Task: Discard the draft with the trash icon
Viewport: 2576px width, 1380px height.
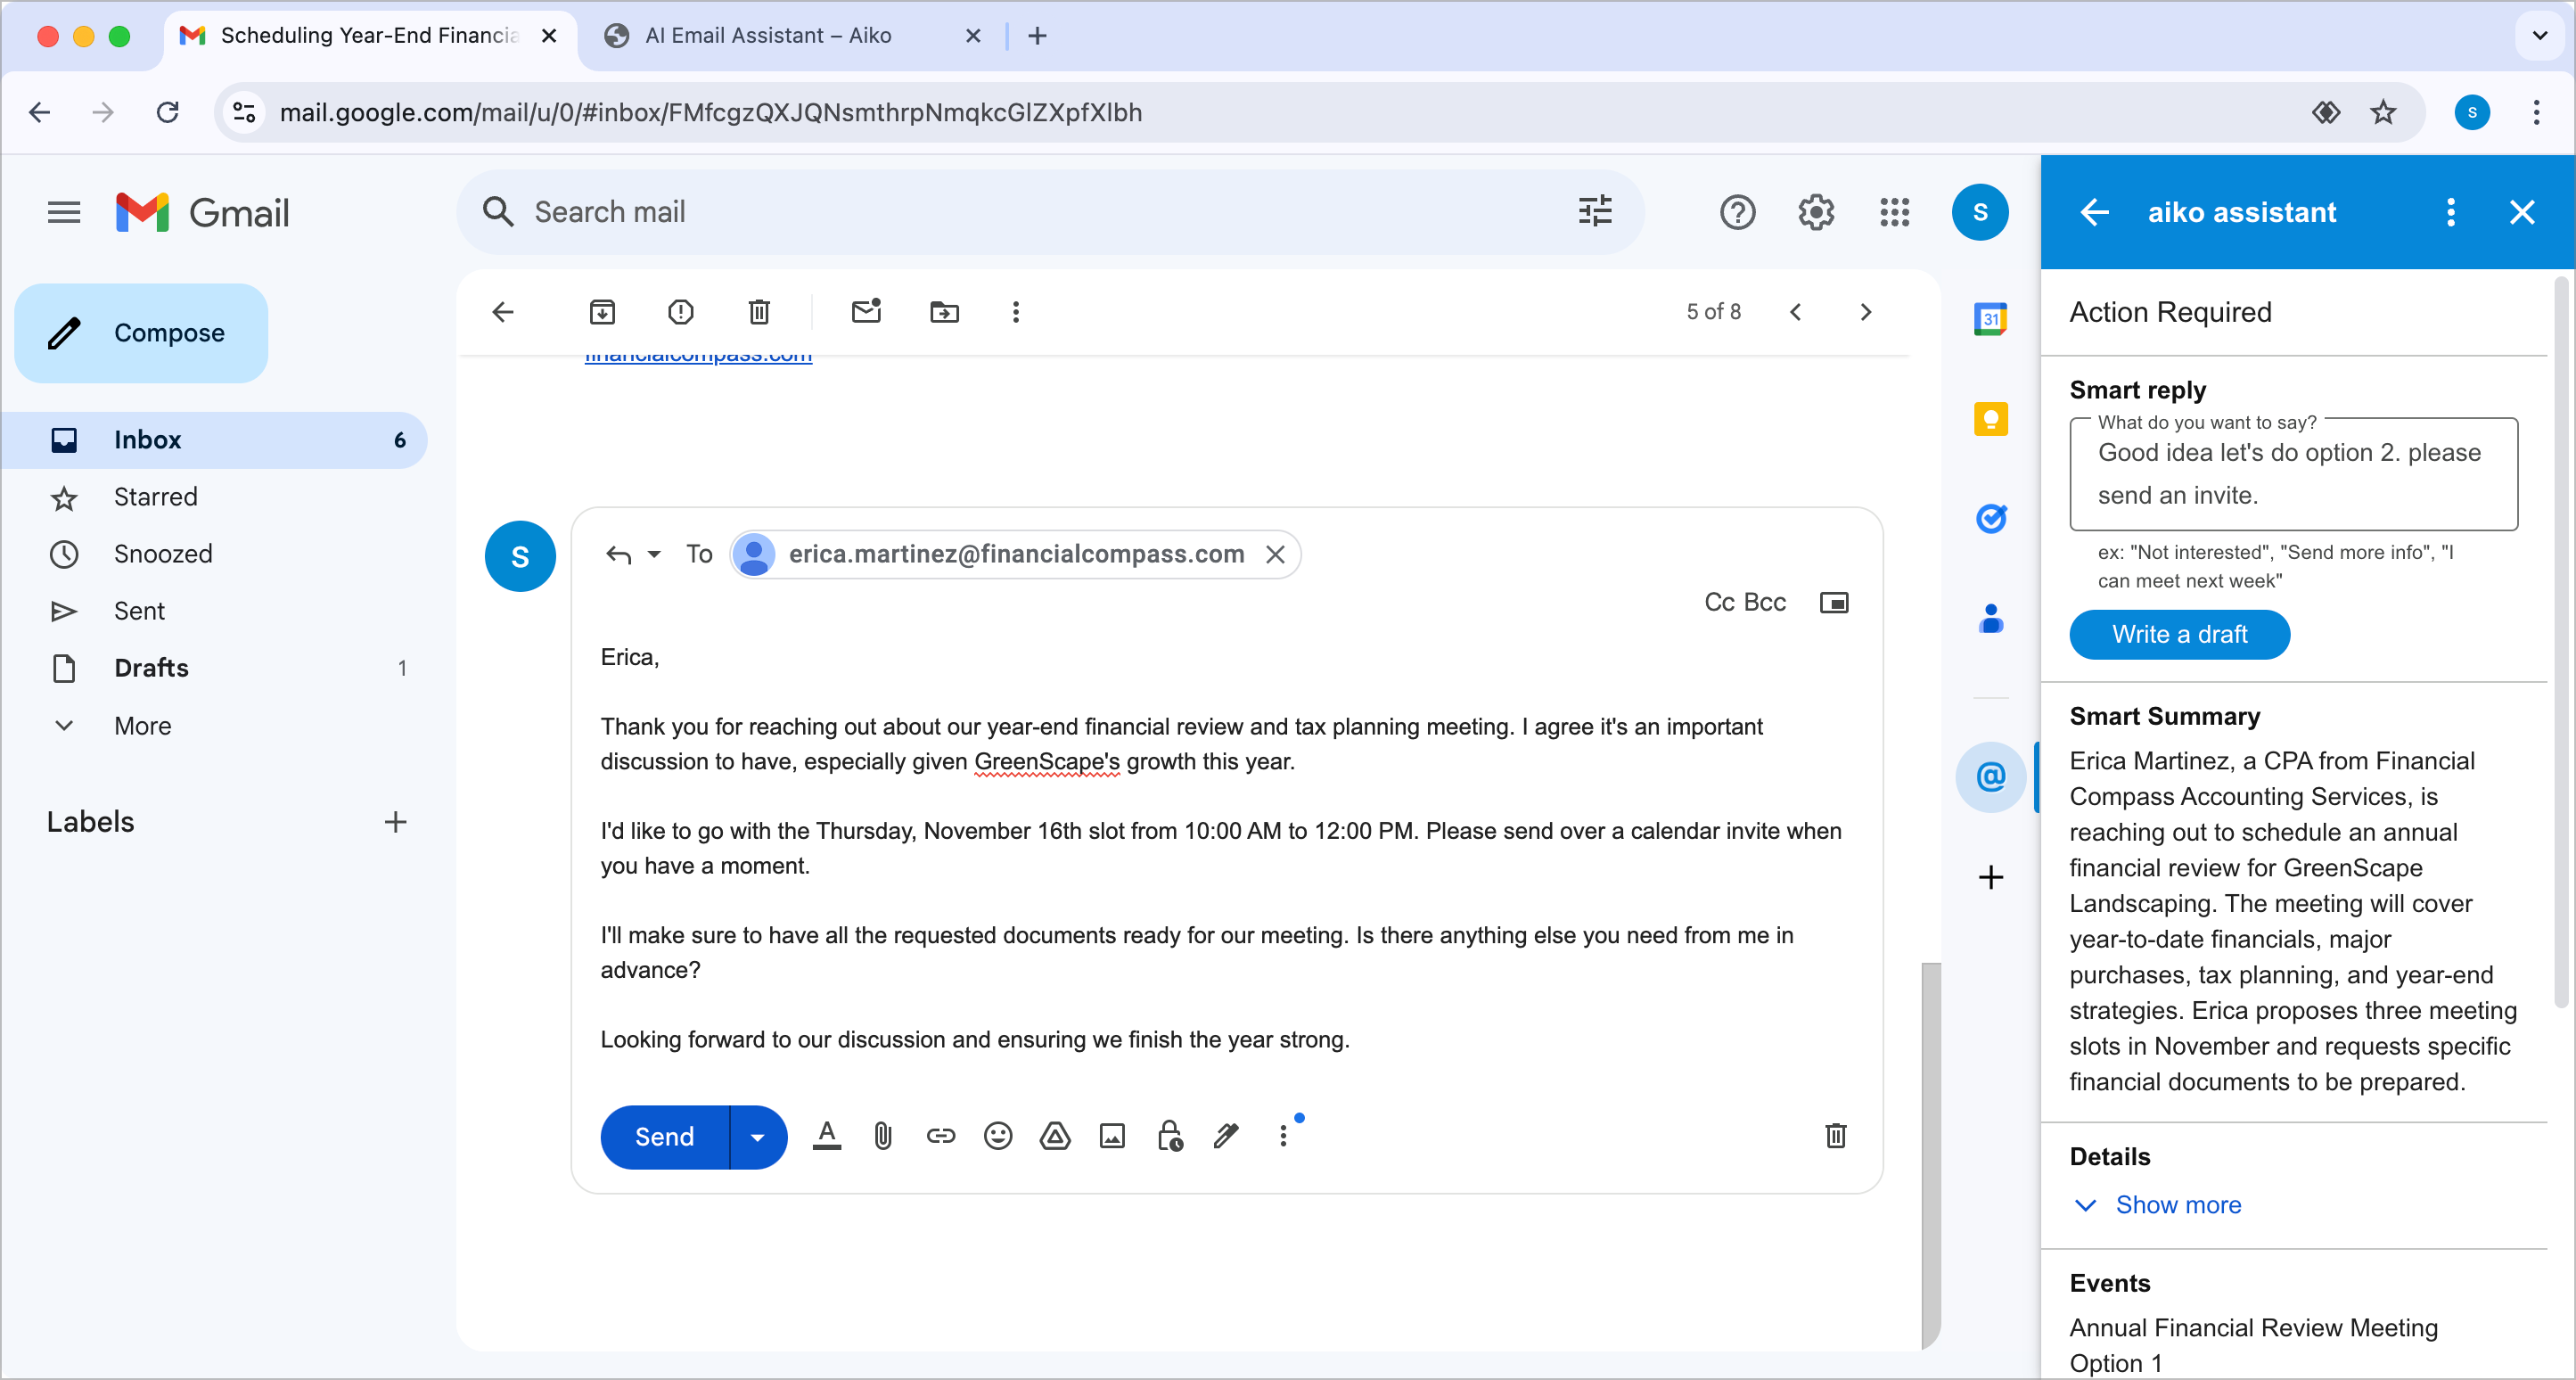Action: (1835, 1136)
